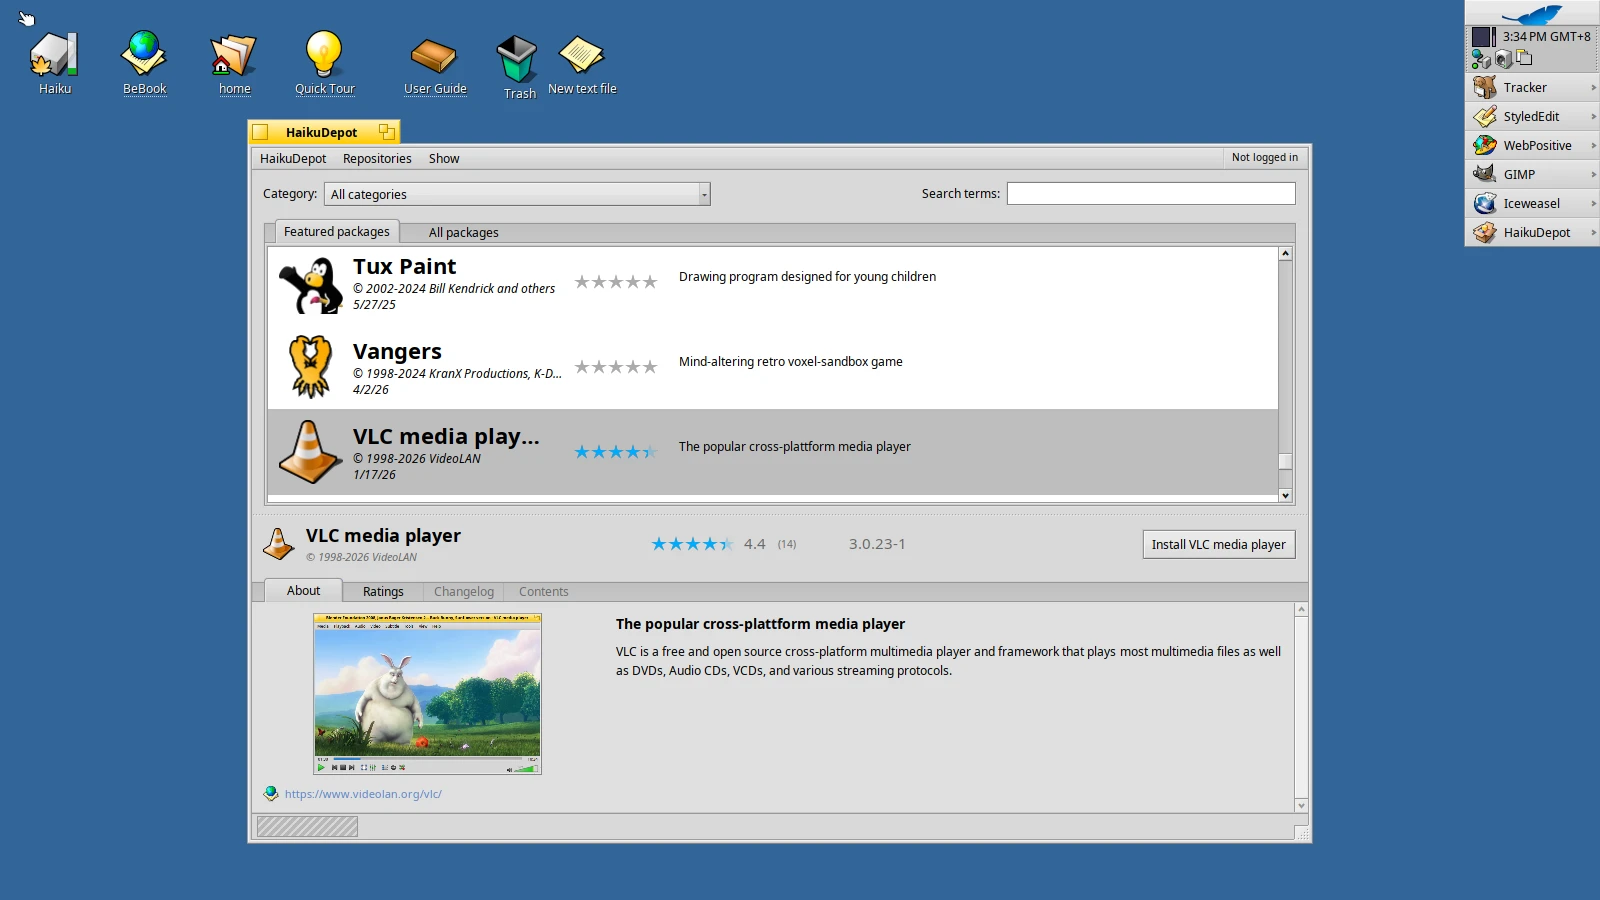Open the Trash on the desktop

pos(517,57)
